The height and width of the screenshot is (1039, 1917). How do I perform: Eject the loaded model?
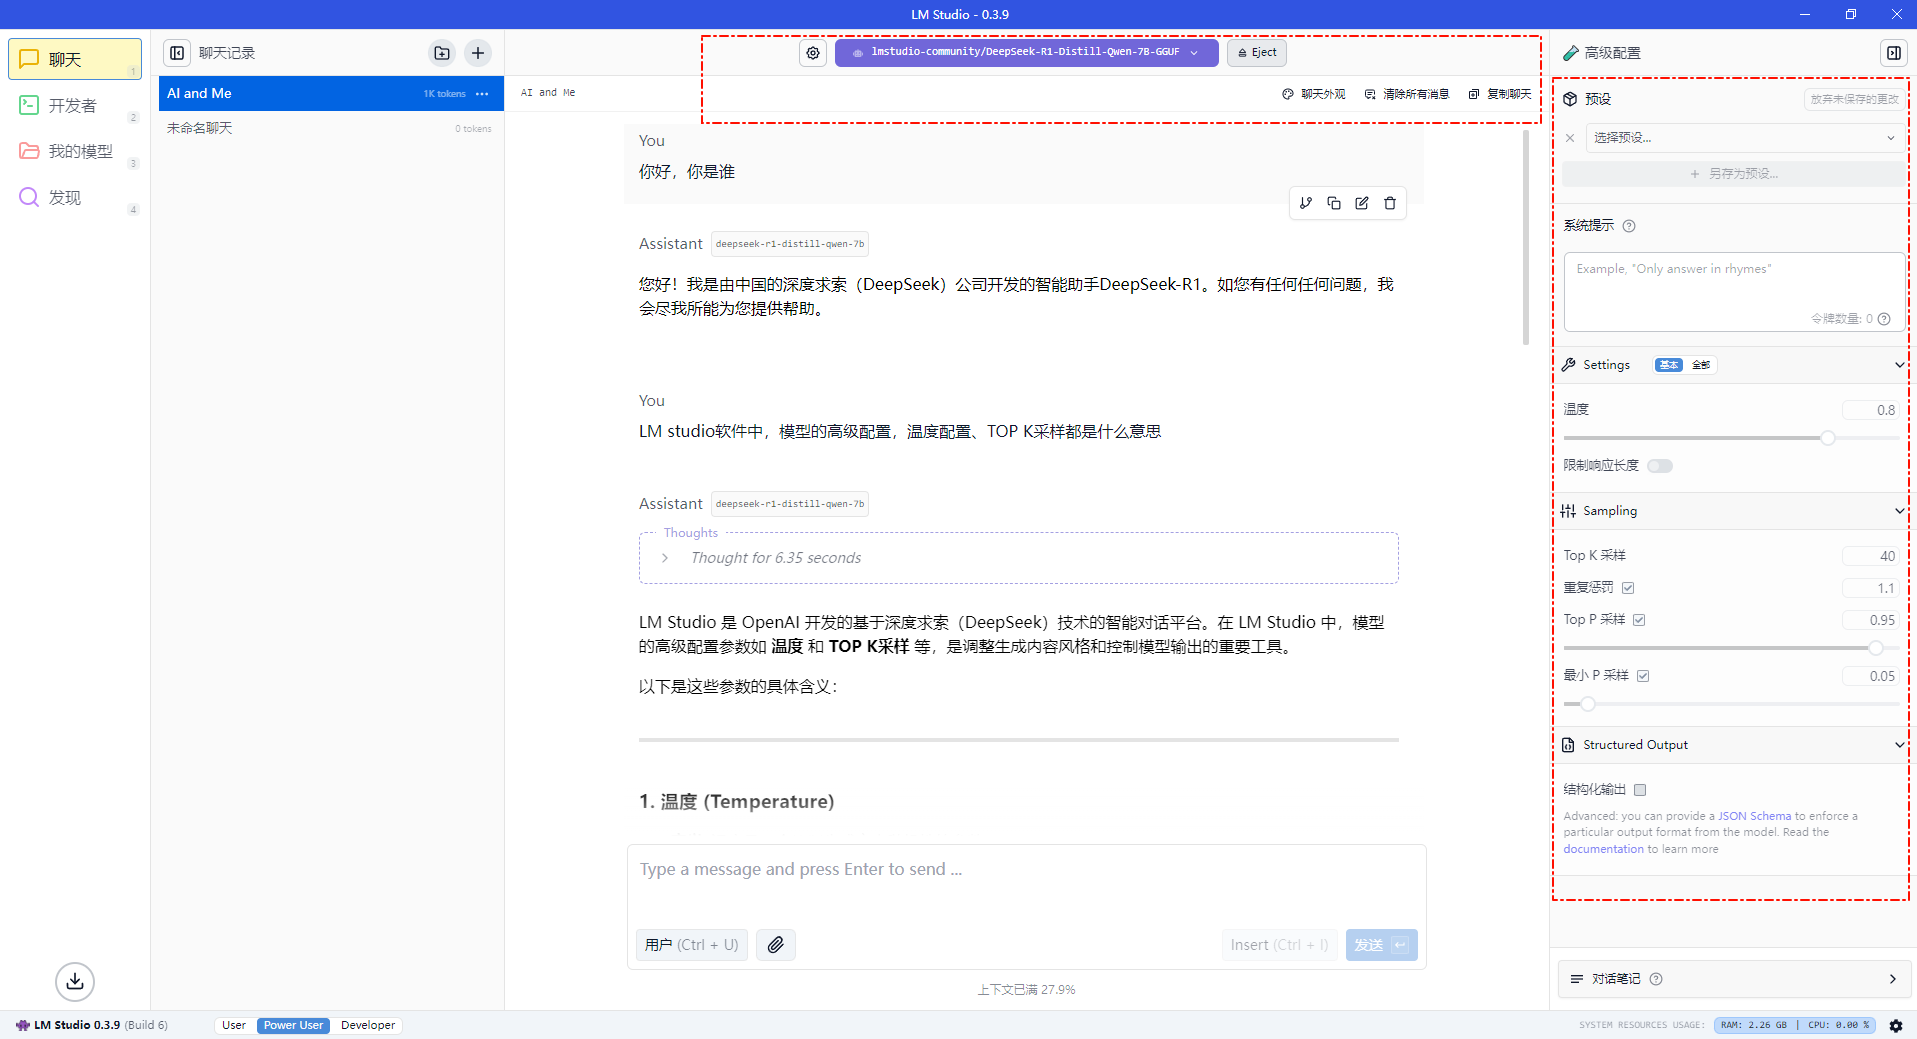point(1257,53)
